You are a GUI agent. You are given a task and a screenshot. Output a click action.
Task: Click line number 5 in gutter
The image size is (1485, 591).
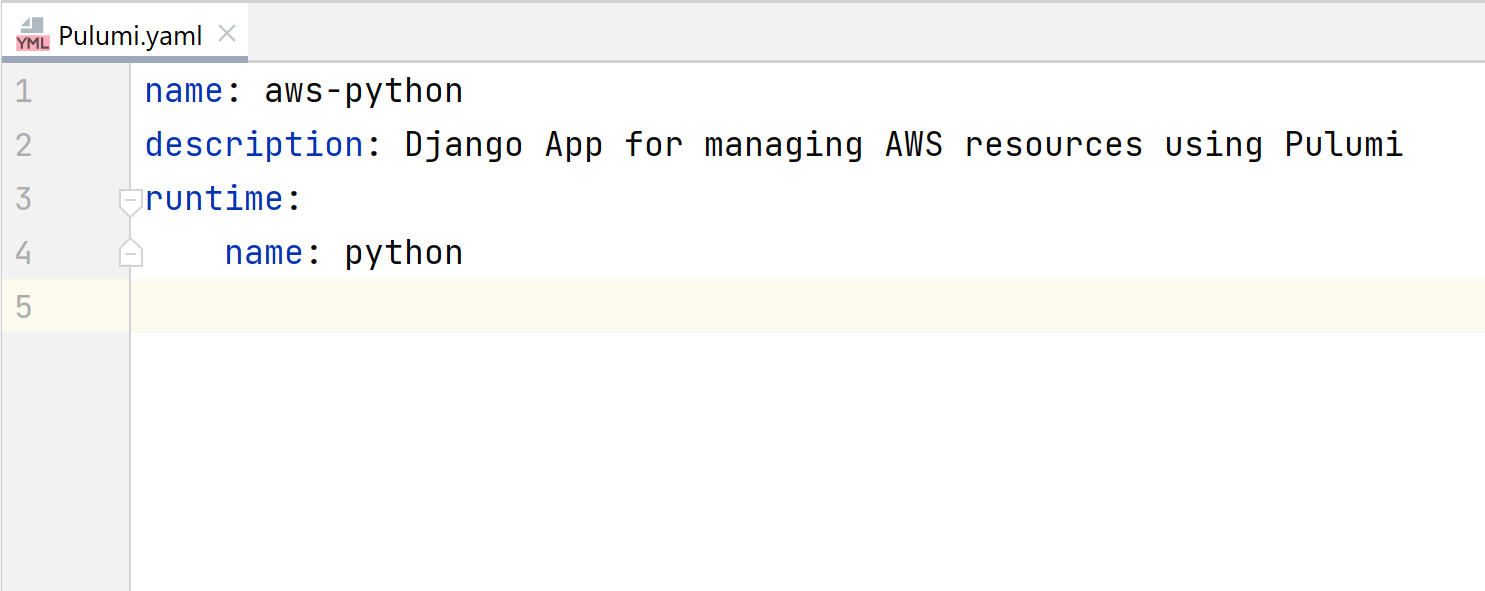[x=24, y=307]
